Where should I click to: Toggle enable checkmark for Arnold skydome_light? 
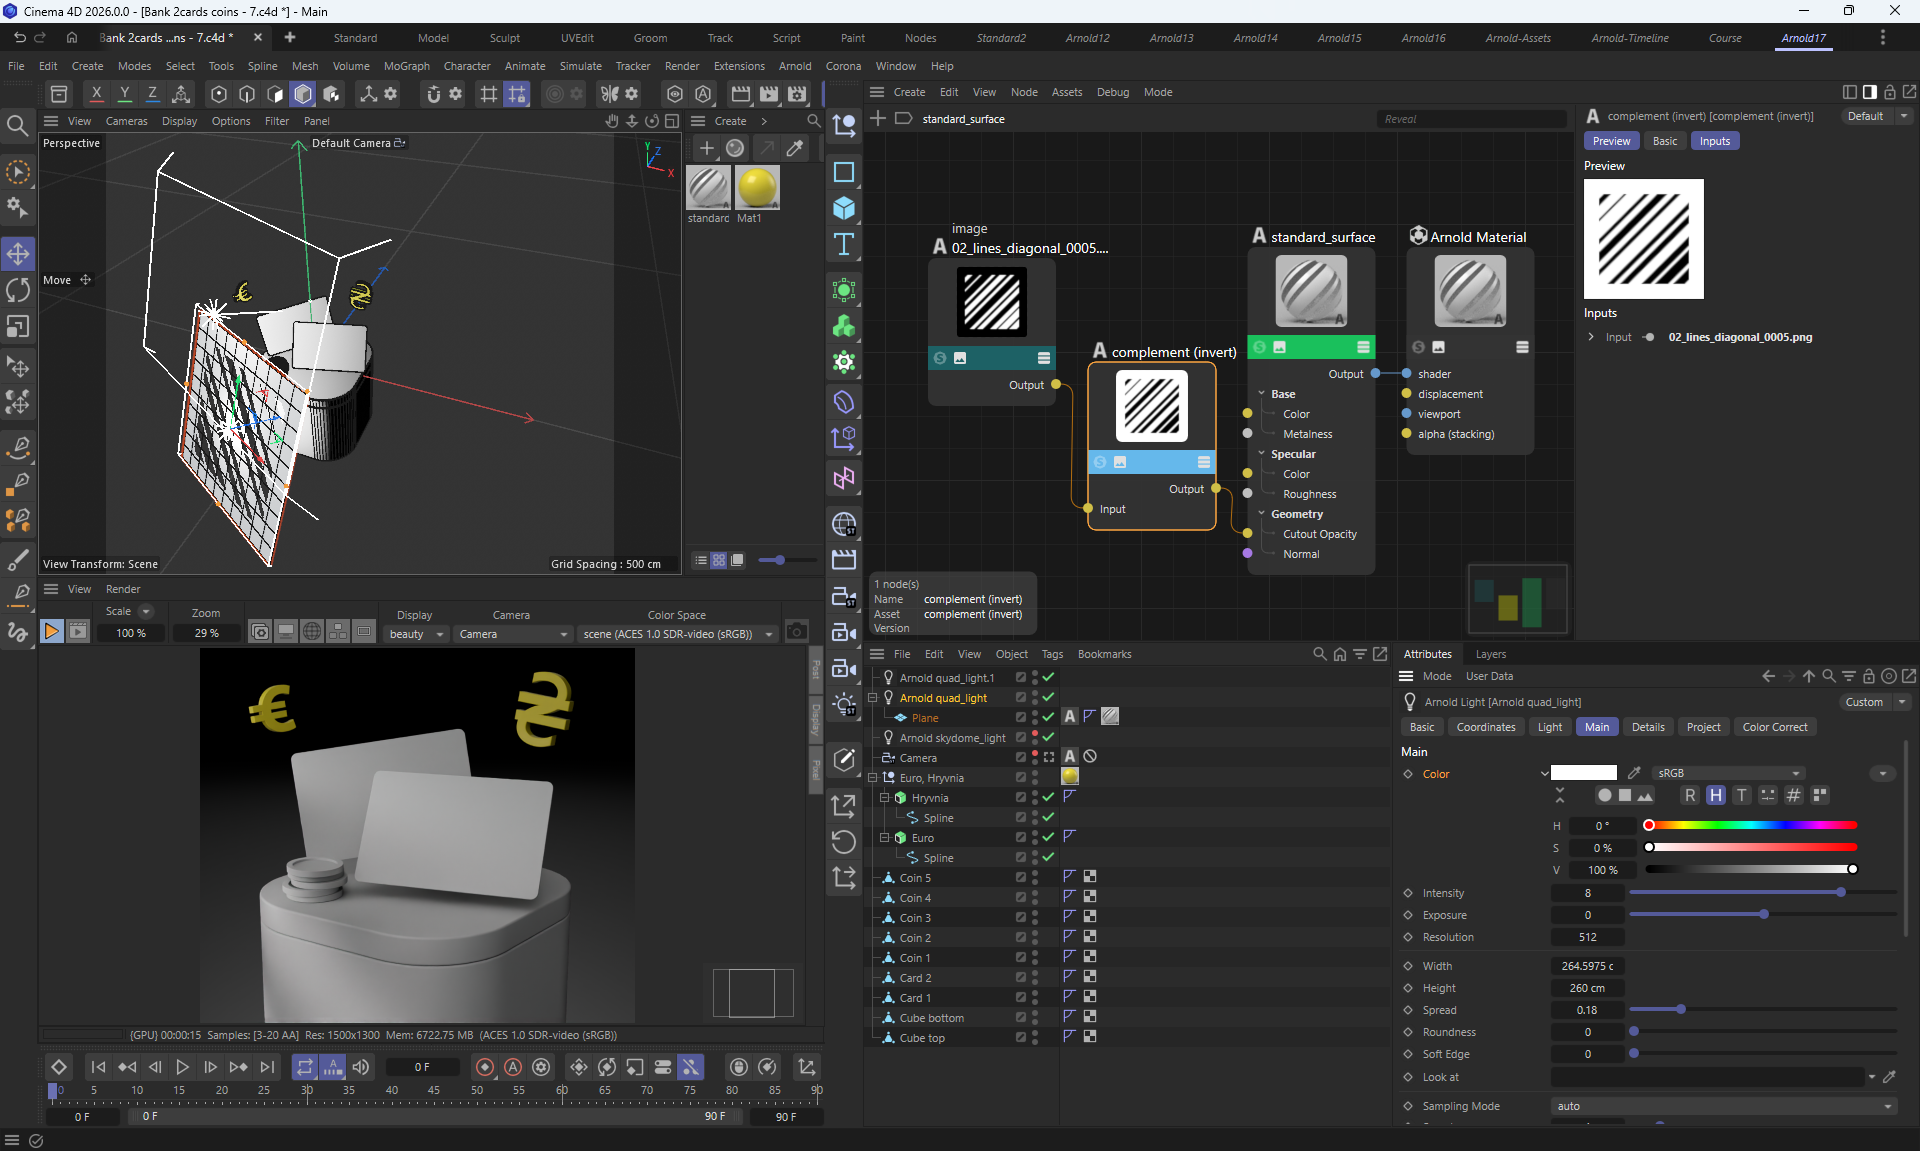[x=1048, y=737]
